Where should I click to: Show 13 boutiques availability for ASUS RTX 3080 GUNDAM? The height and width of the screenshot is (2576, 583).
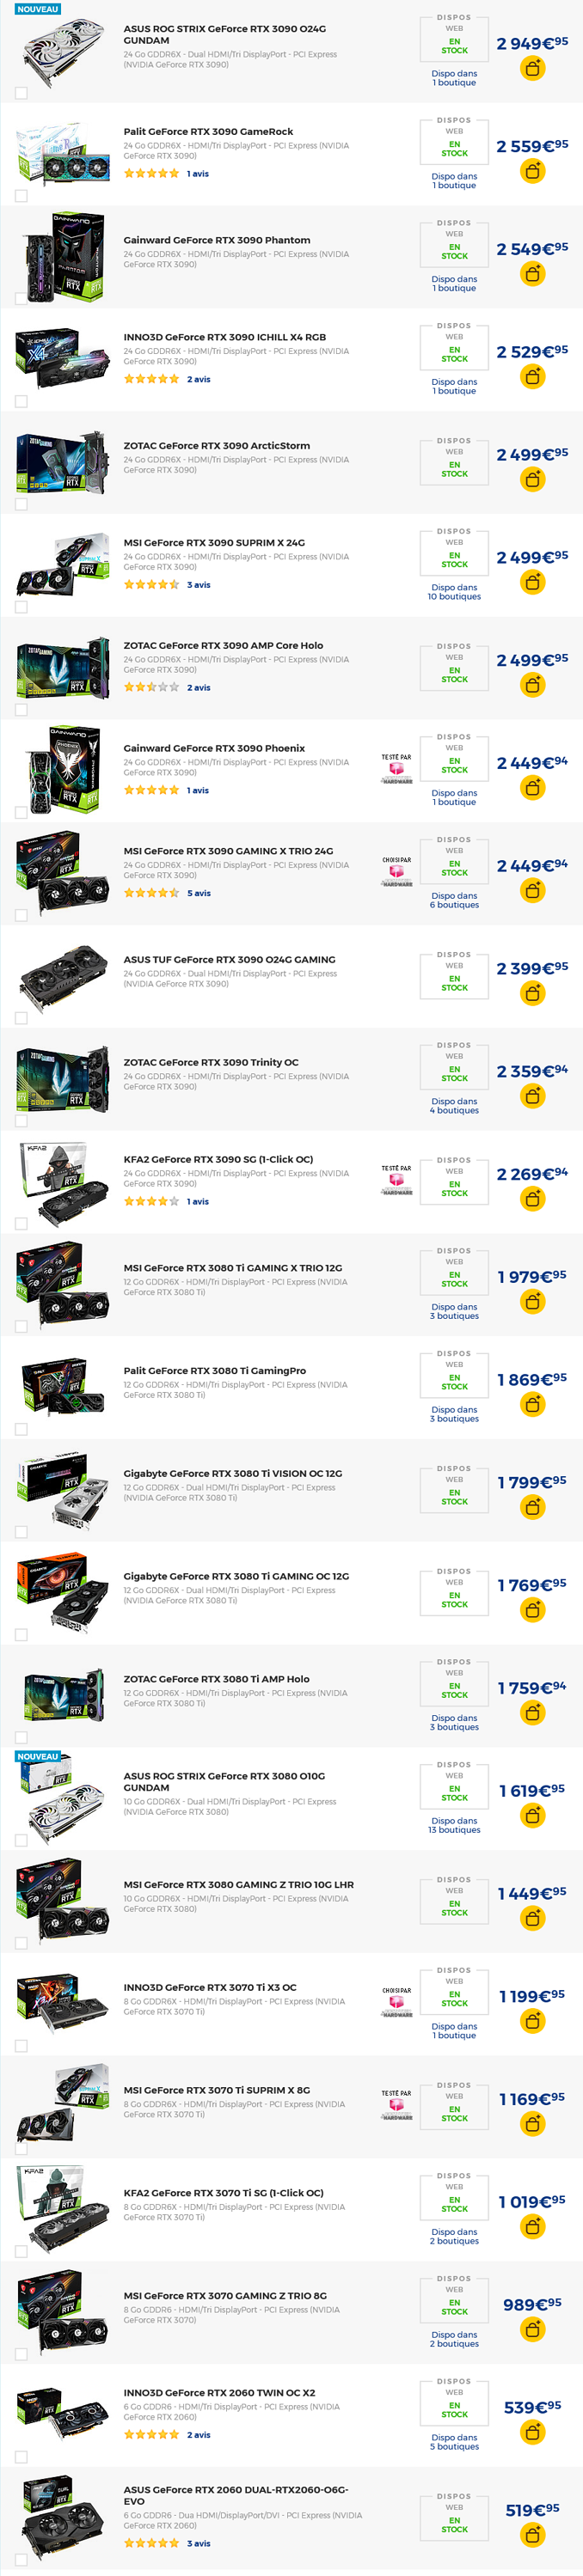454,1825
